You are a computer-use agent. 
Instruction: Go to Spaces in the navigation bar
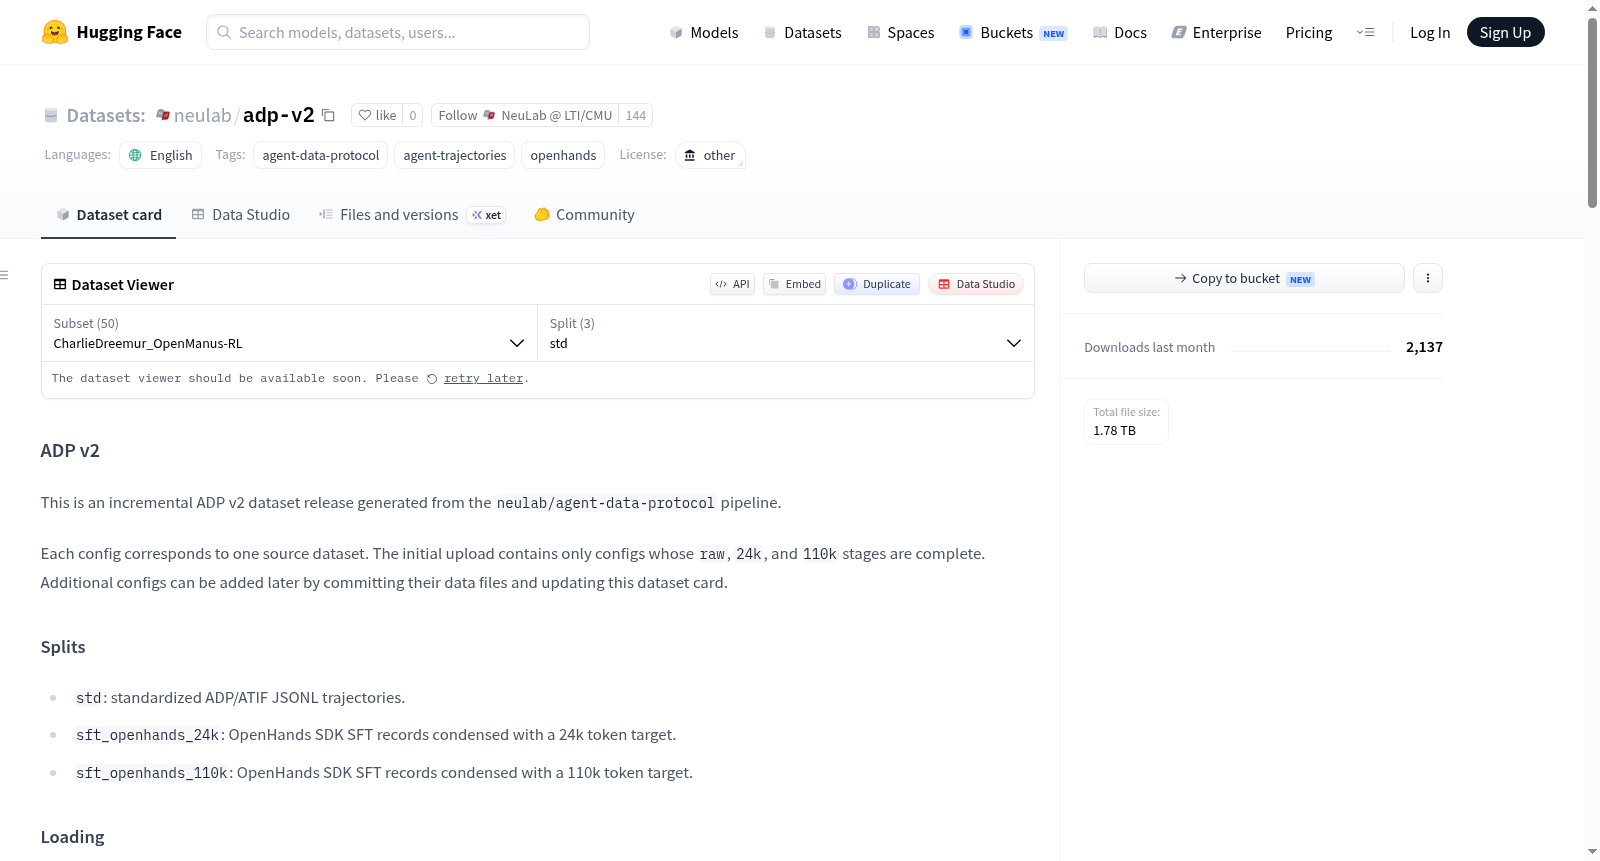[900, 32]
